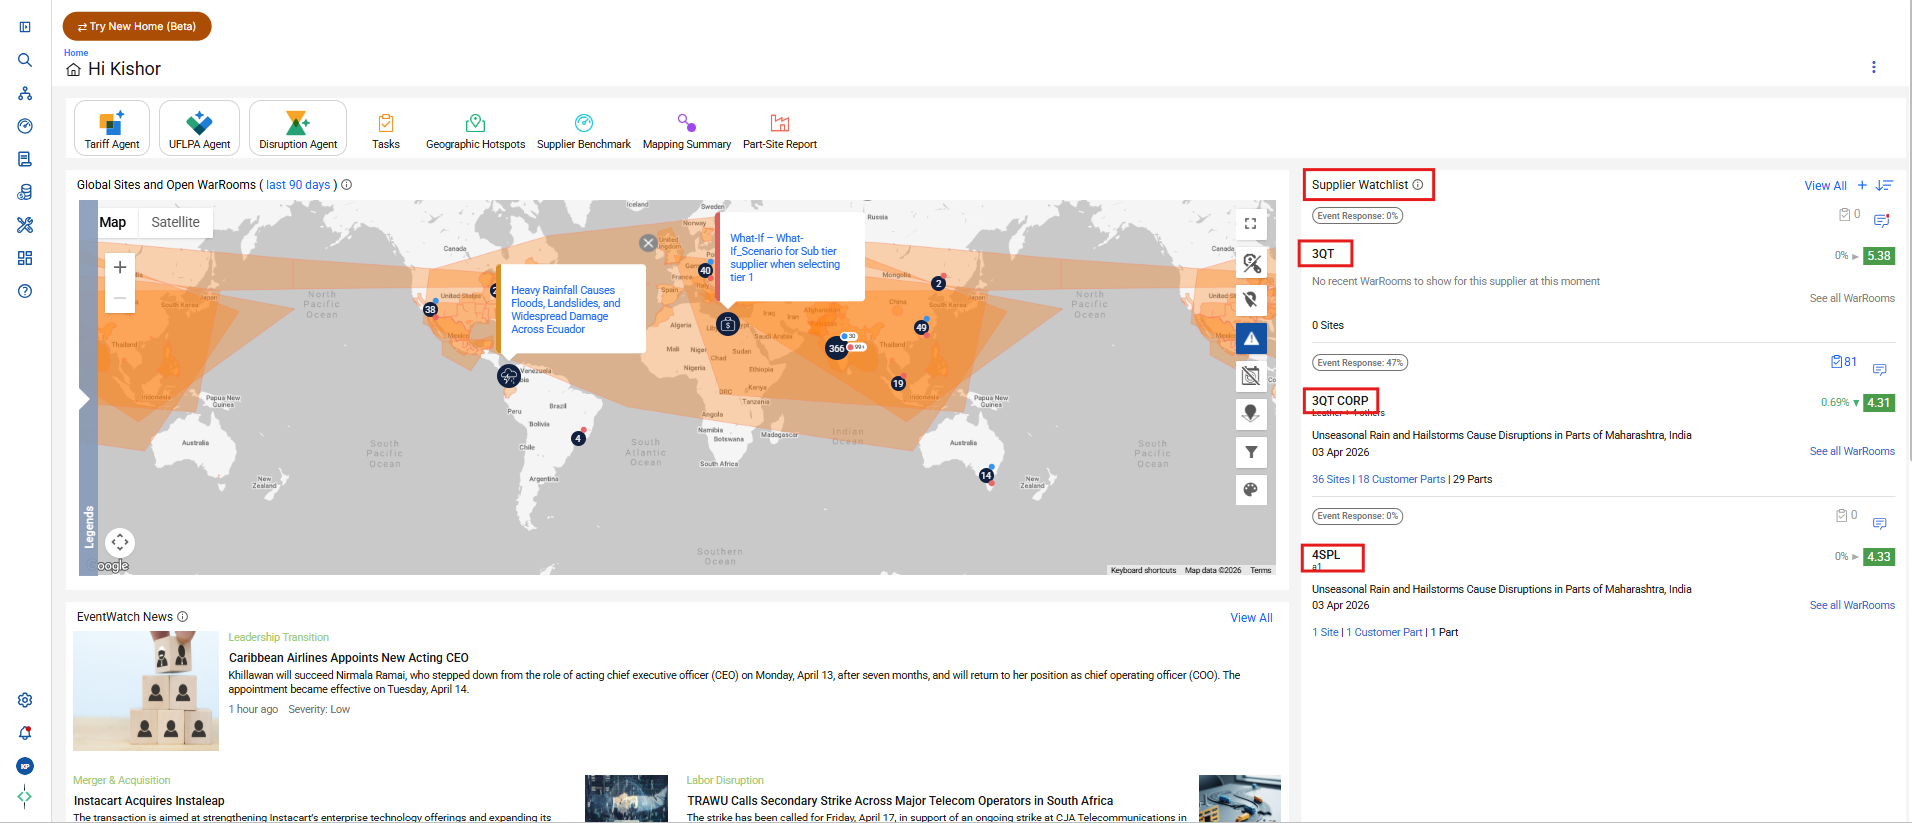The width and height of the screenshot is (1912, 823).
Task: Open the map filter funnel button
Action: pyautogui.click(x=1251, y=452)
